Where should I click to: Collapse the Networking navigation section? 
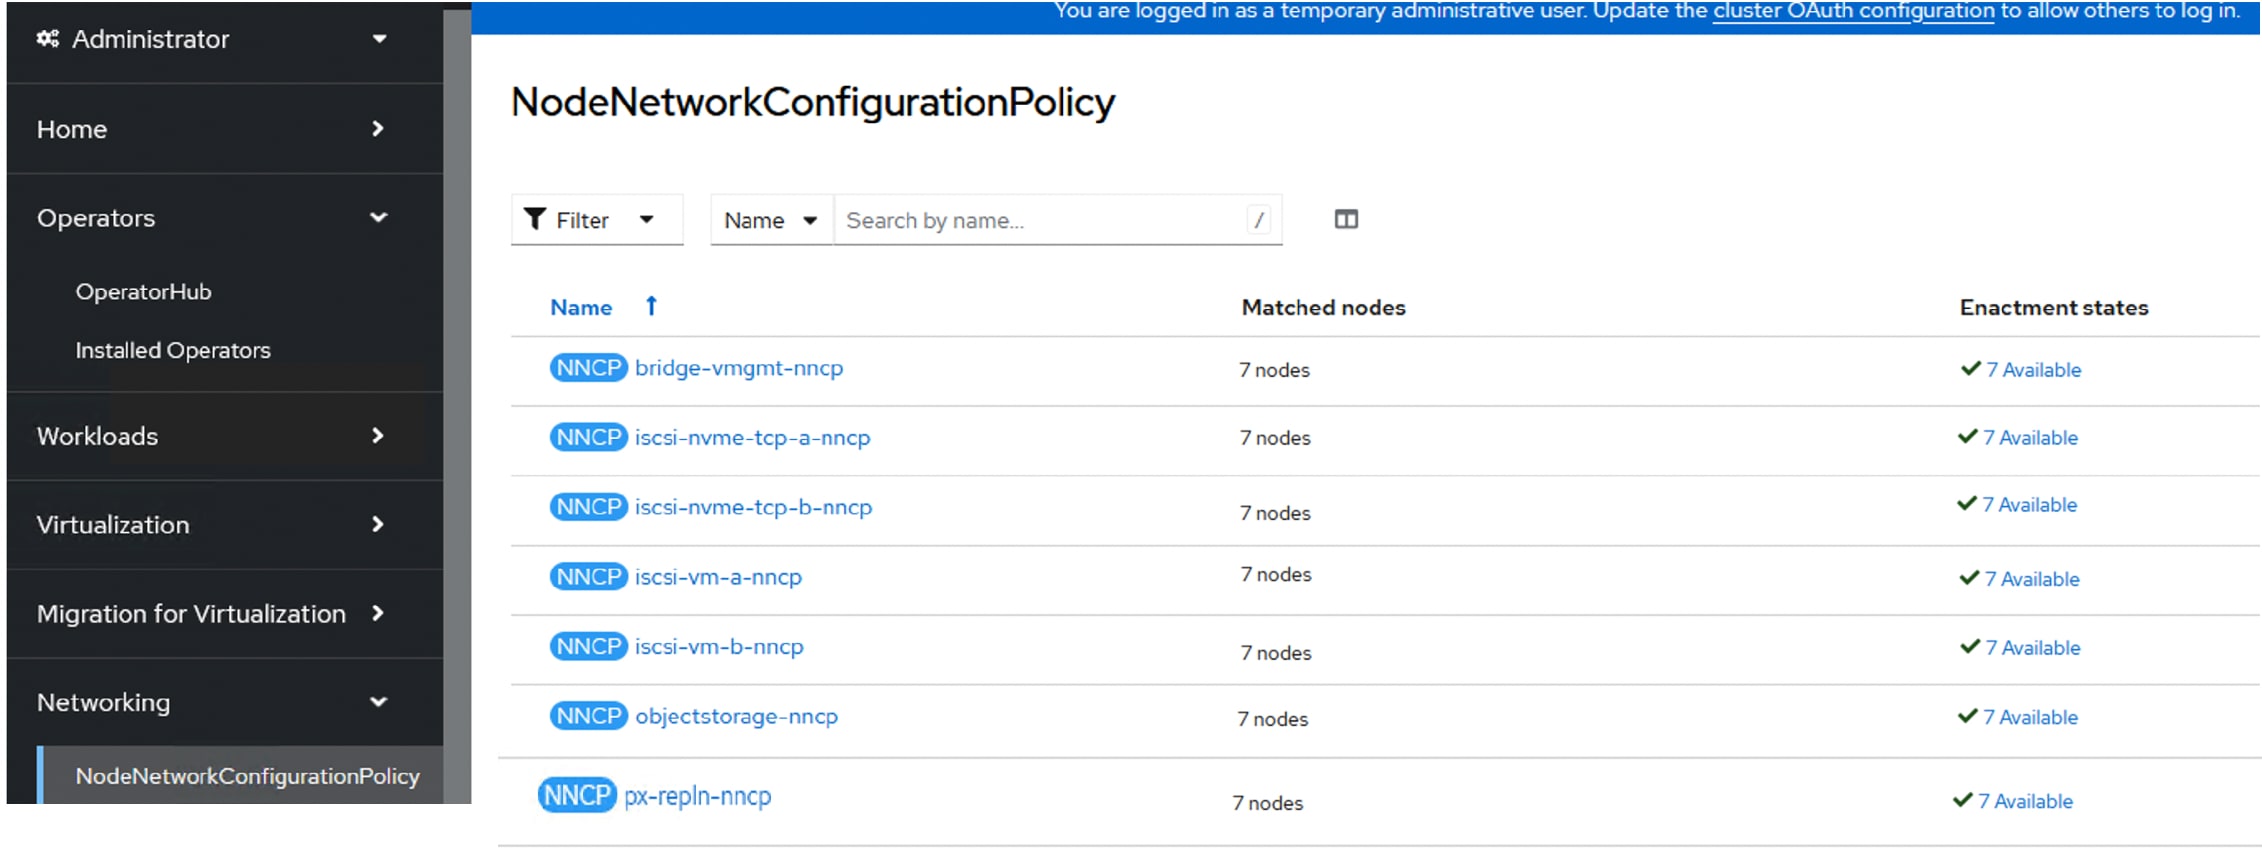pyautogui.click(x=212, y=703)
